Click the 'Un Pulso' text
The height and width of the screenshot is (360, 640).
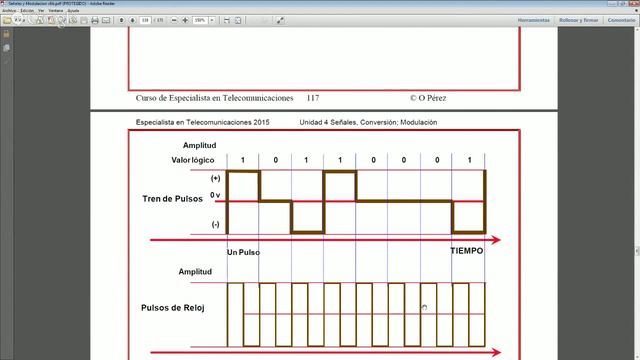243,252
